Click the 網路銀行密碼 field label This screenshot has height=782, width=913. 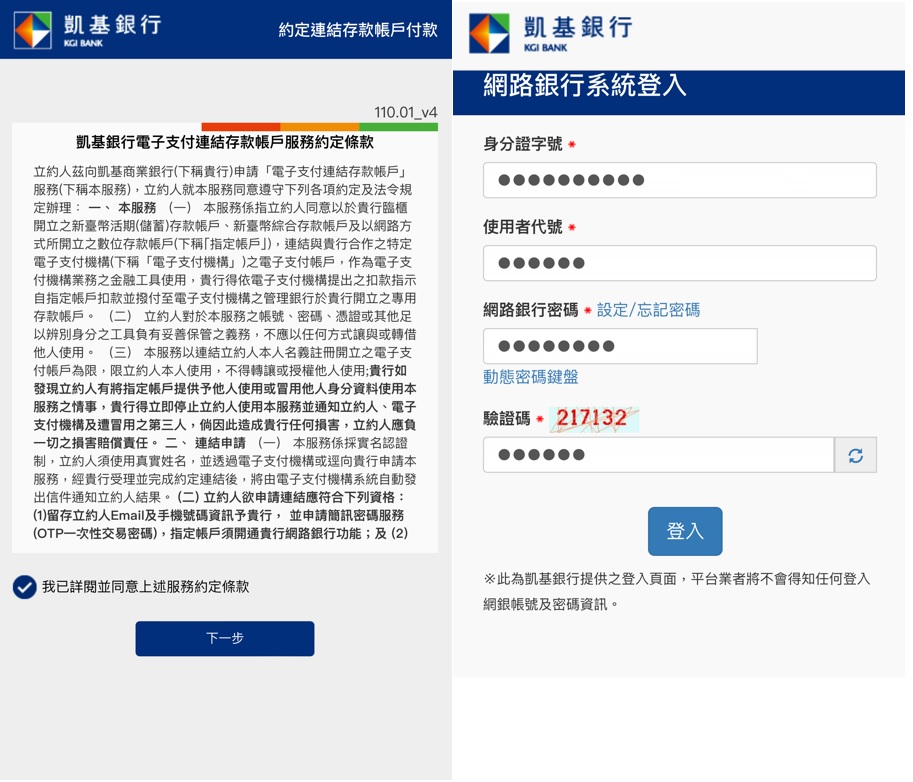(x=530, y=310)
